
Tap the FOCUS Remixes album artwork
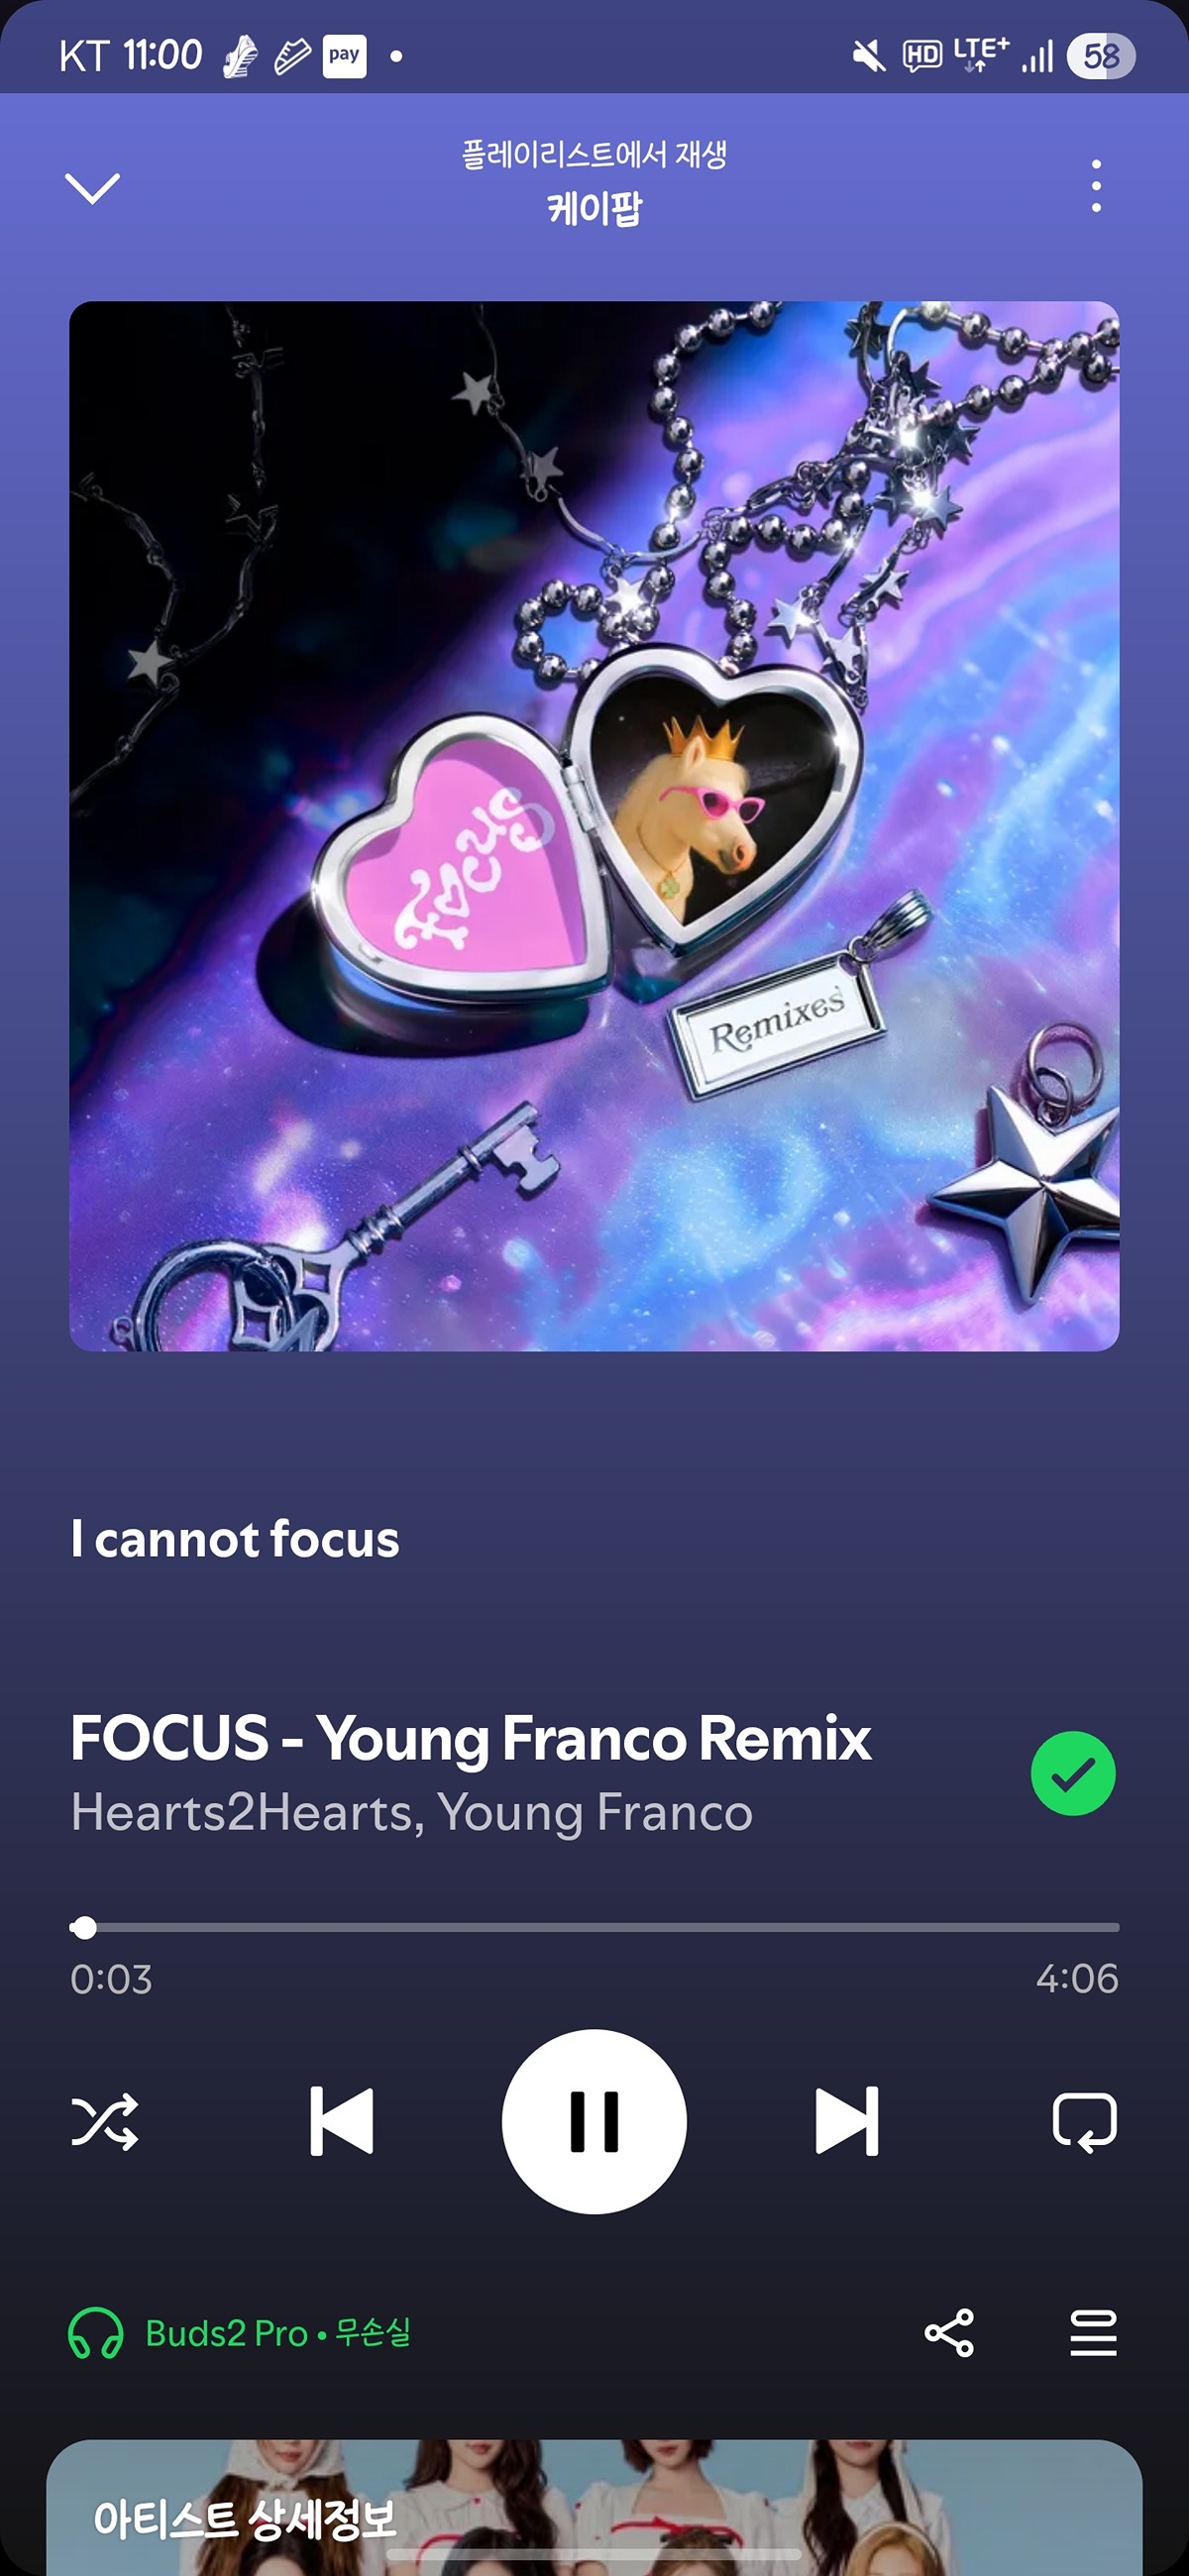[x=594, y=826]
